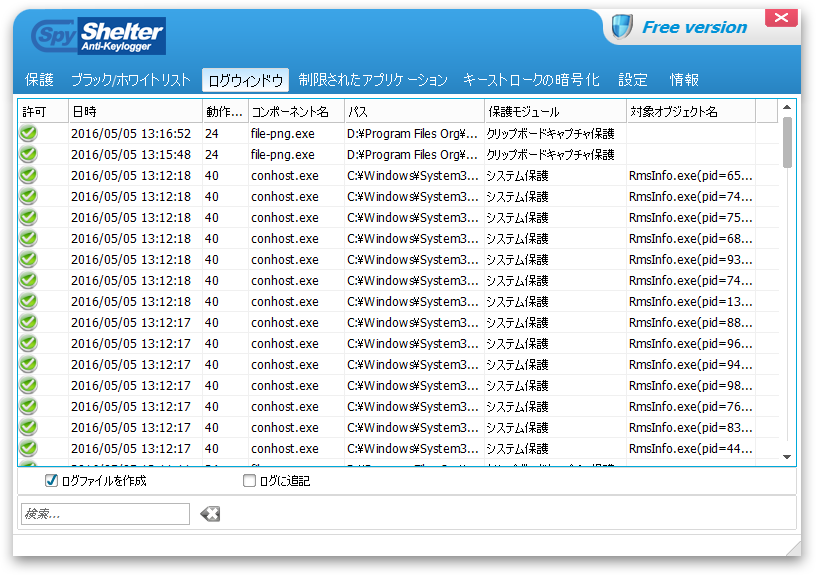Click the log list scroll-up arrow
This screenshot has width=816, height=575.
coord(787,107)
